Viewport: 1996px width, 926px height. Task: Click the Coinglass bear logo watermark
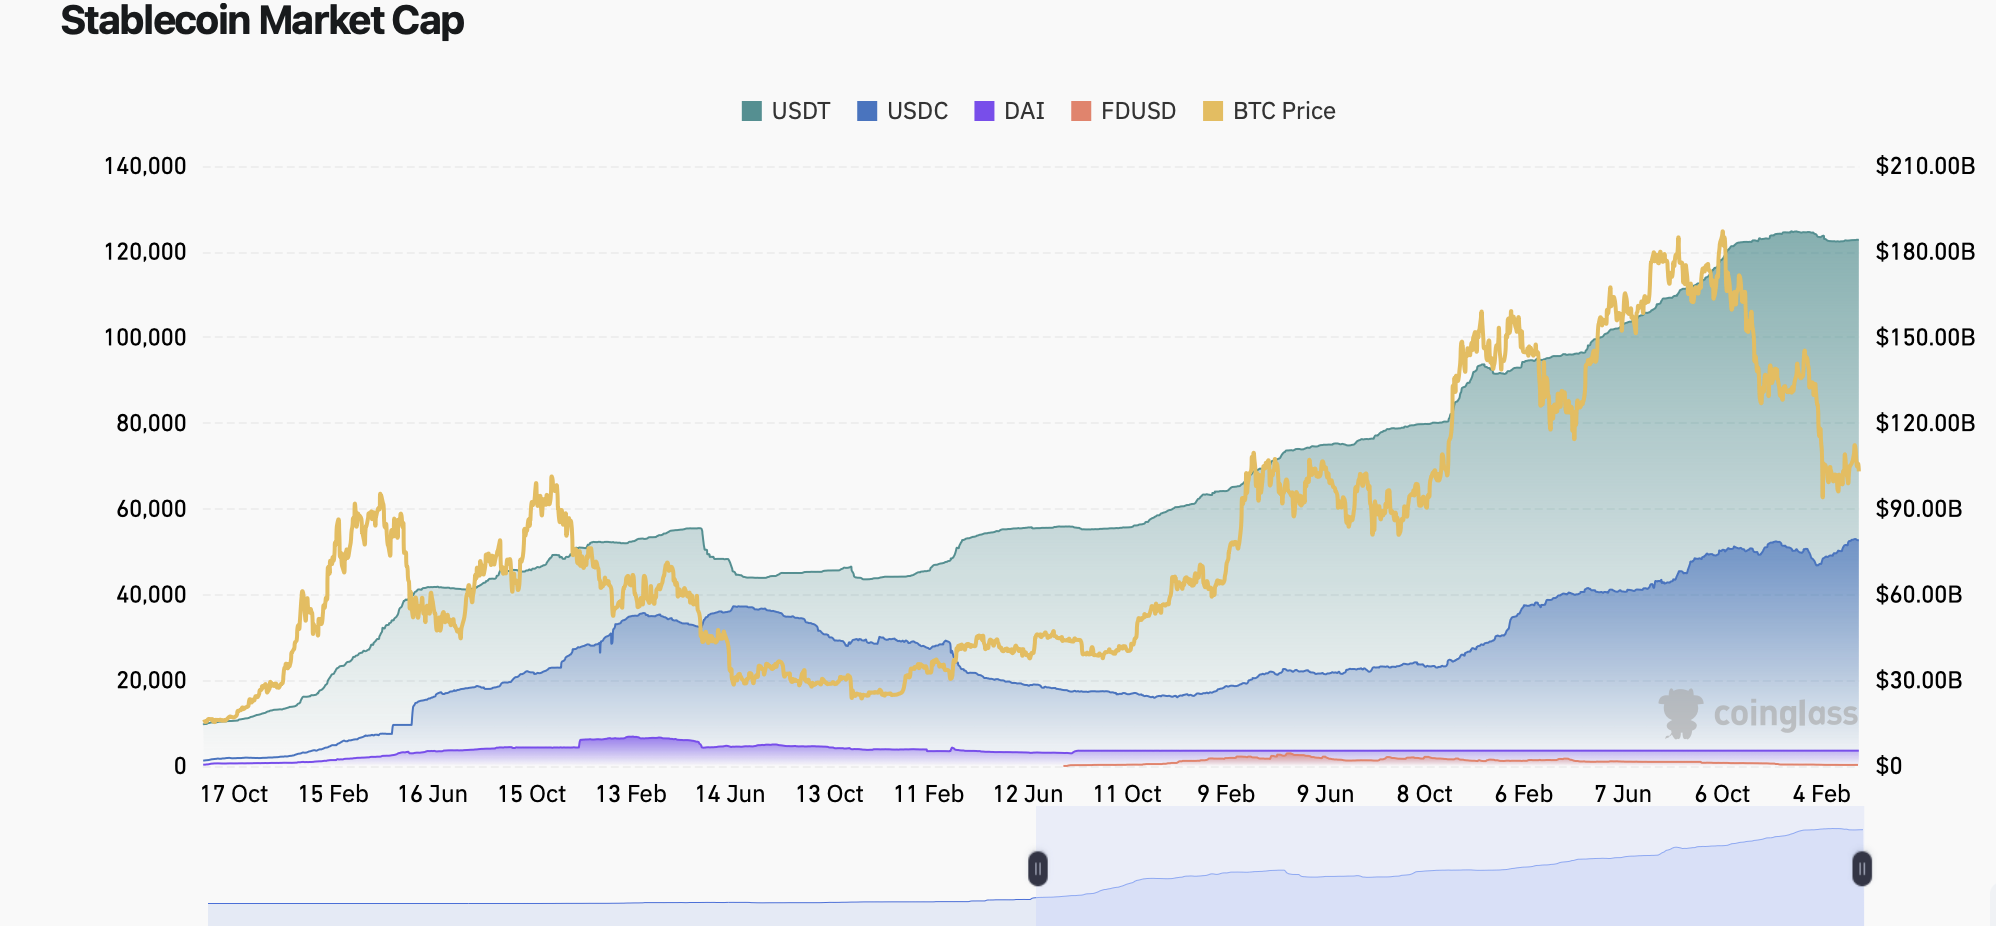pos(1683,714)
